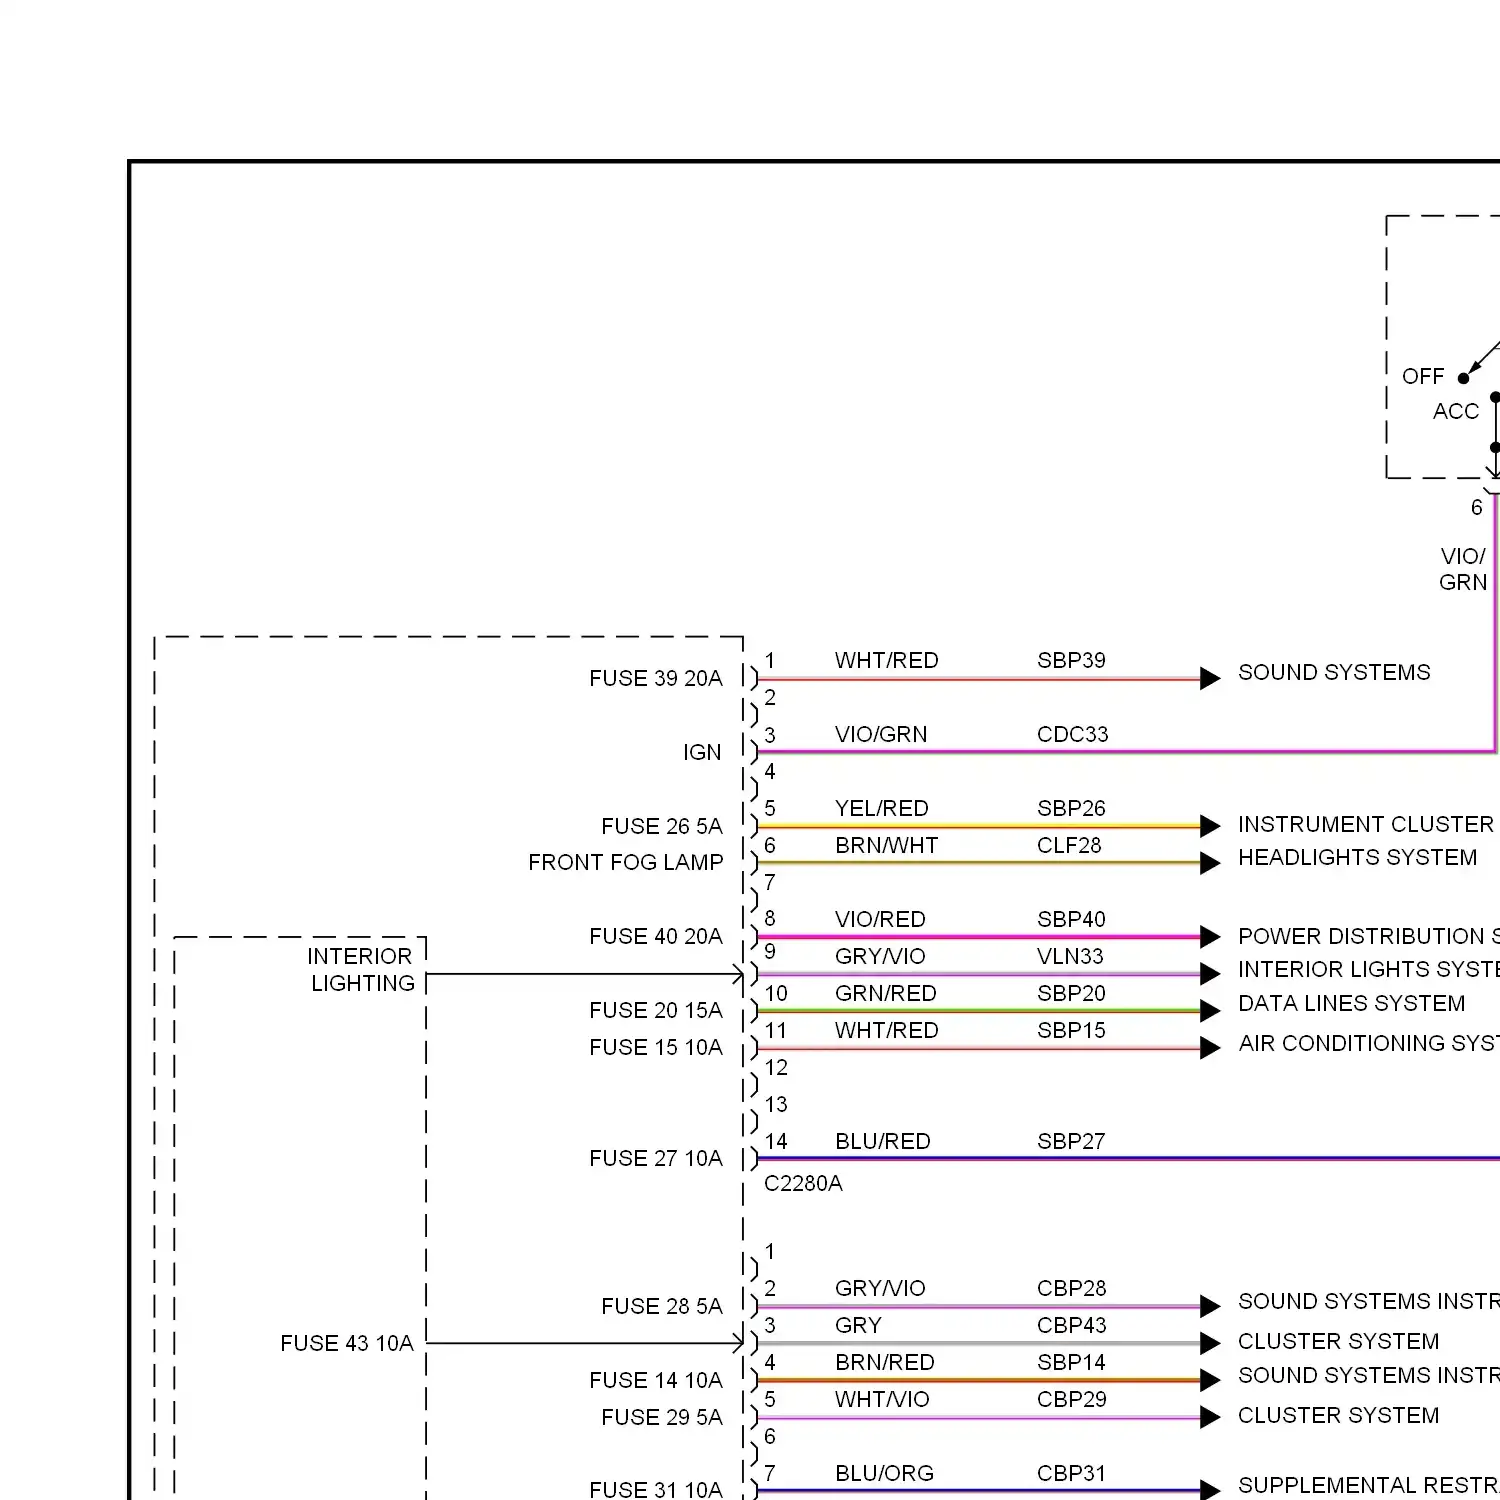1500x1500 pixels.
Task: Click the WHT/VIO wire color label
Action: click(x=882, y=1399)
